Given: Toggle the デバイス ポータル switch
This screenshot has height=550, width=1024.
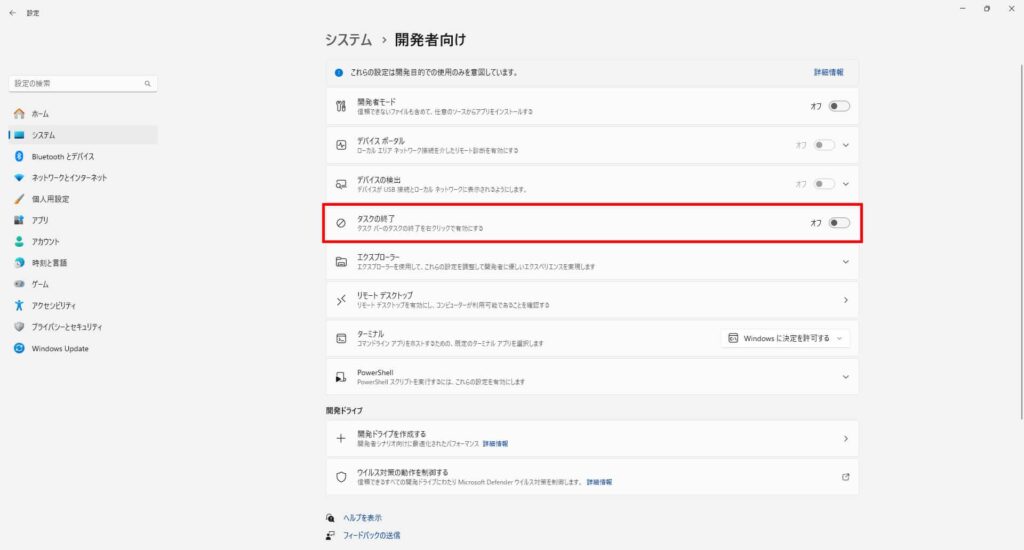Looking at the screenshot, I should pos(824,145).
